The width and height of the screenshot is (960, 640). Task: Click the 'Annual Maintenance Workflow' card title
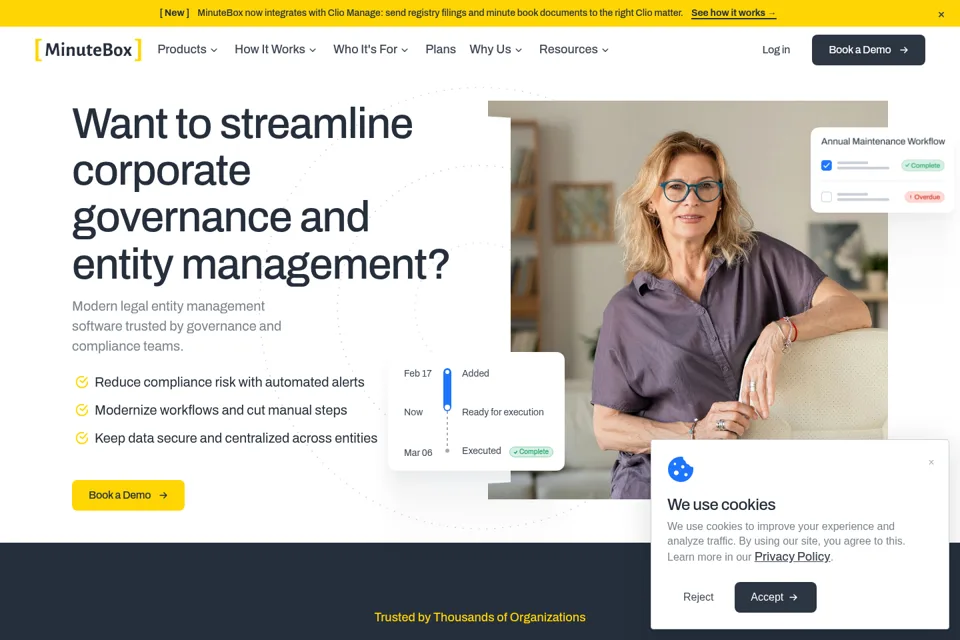(883, 141)
